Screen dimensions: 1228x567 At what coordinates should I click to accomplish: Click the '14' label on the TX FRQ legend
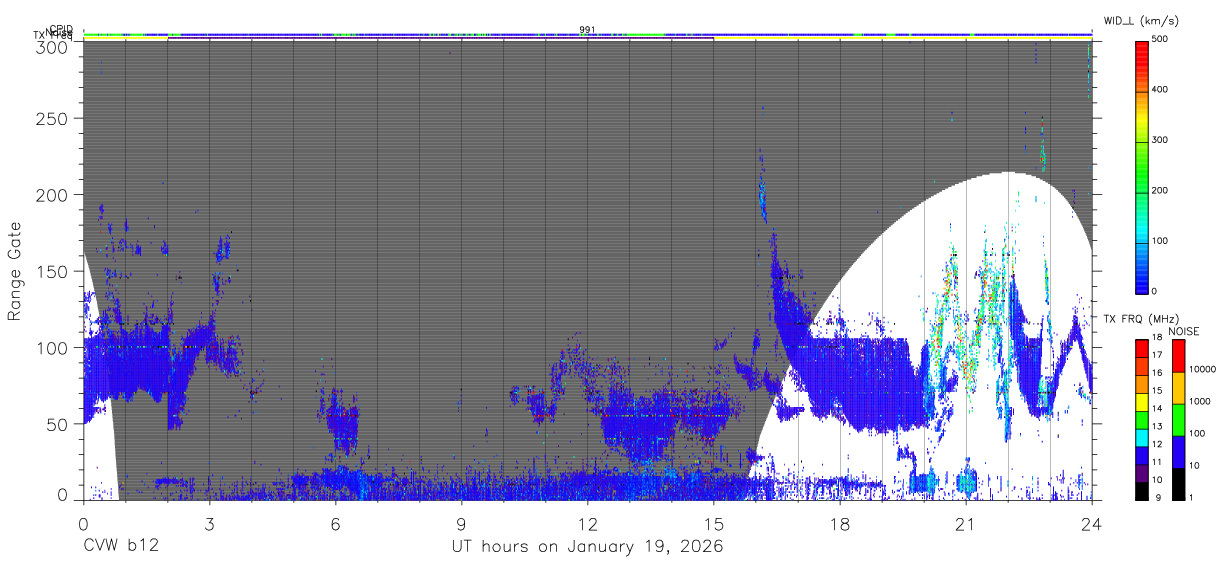tap(1157, 408)
